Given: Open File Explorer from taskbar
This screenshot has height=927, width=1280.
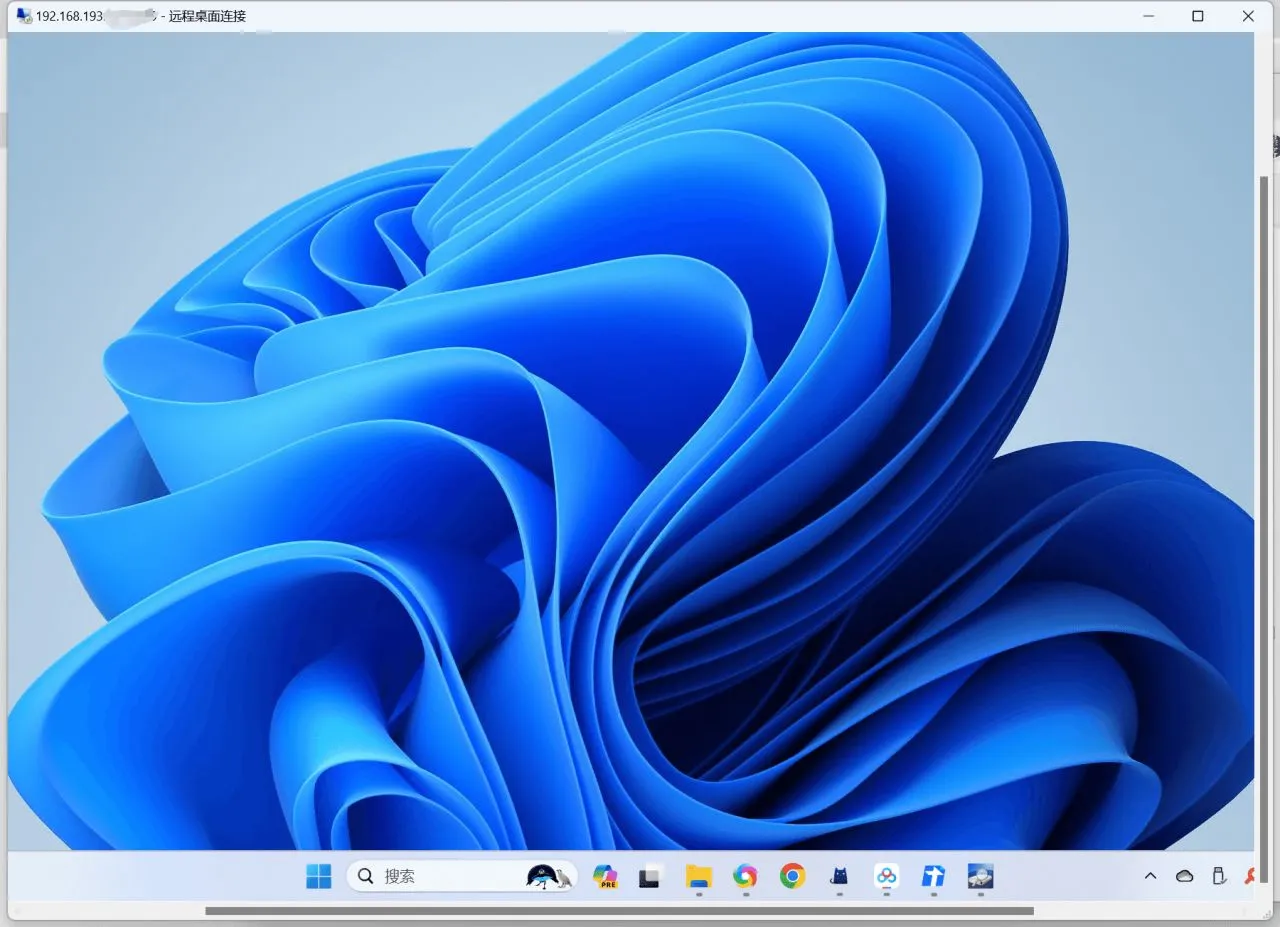Looking at the screenshot, I should (x=698, y=876).
